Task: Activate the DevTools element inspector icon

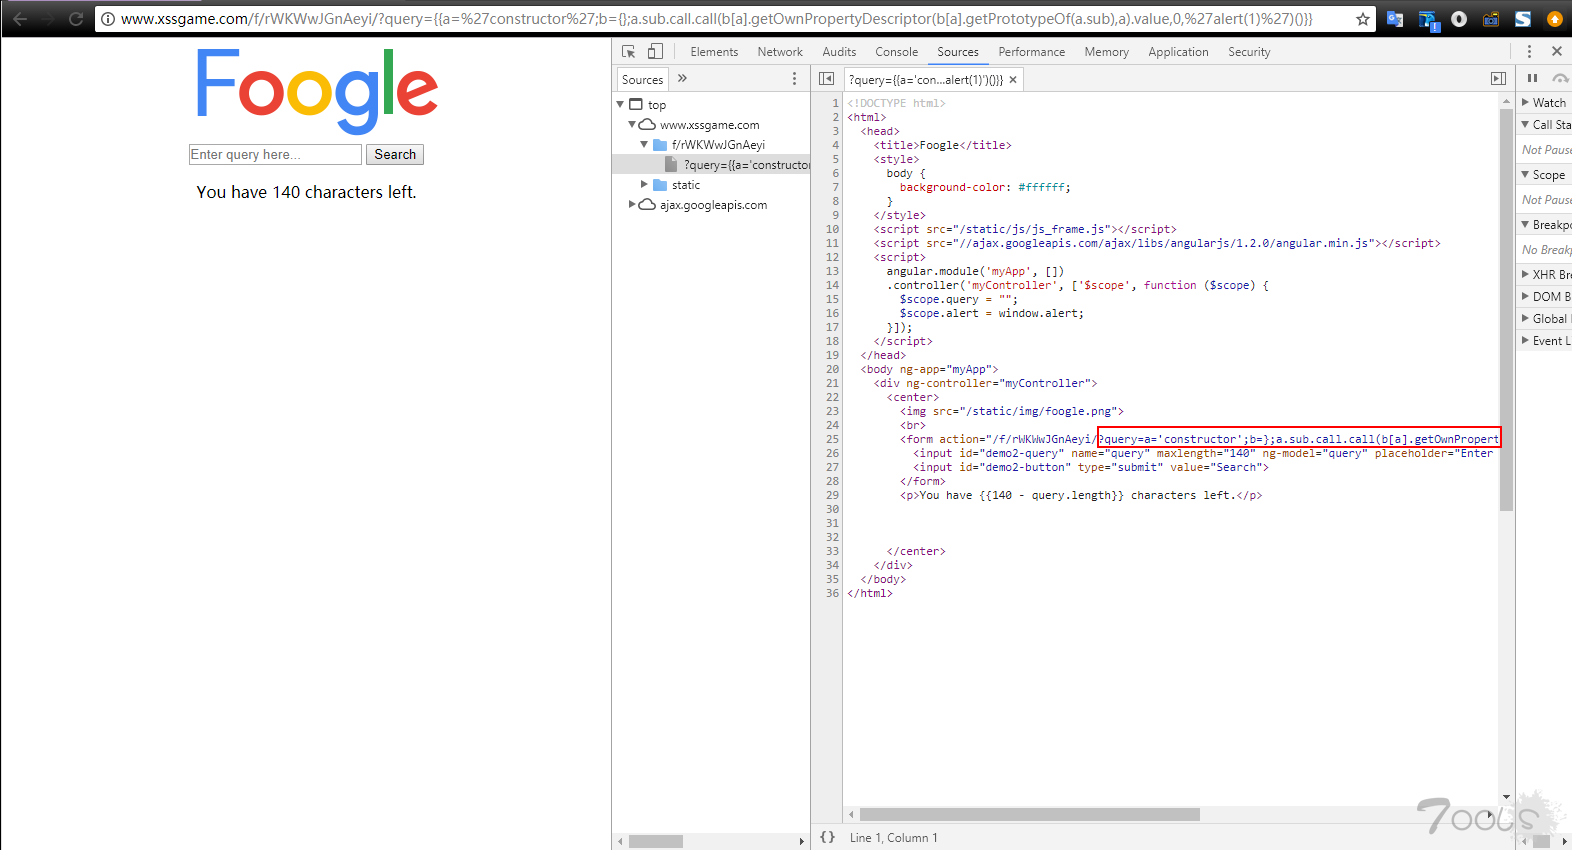Action: click(x=628, y=51)
